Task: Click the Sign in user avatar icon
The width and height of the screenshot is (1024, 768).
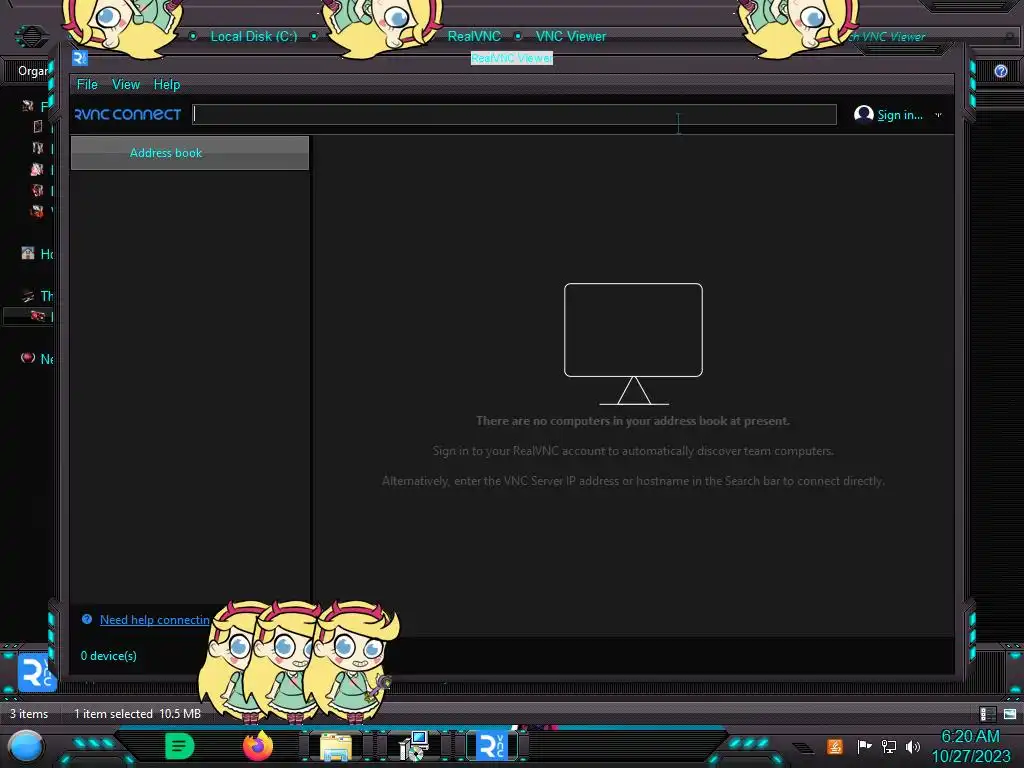Action: (x=863, y=114)
